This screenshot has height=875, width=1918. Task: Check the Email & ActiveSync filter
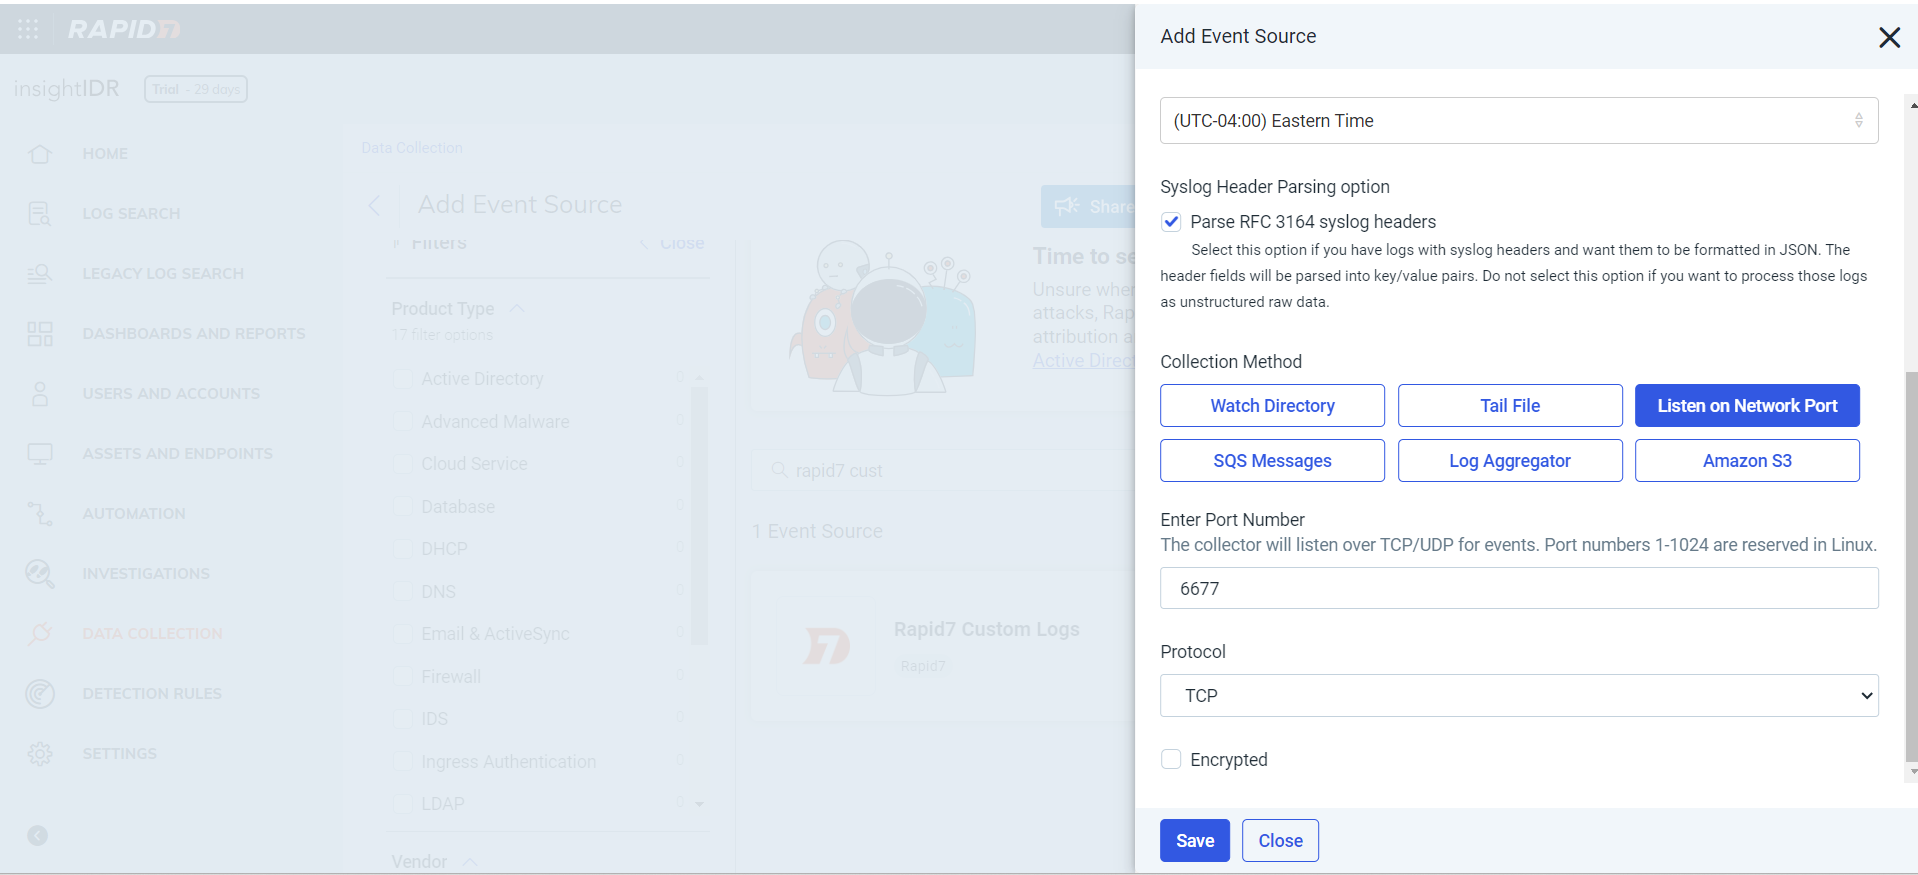tap(403, 634)
